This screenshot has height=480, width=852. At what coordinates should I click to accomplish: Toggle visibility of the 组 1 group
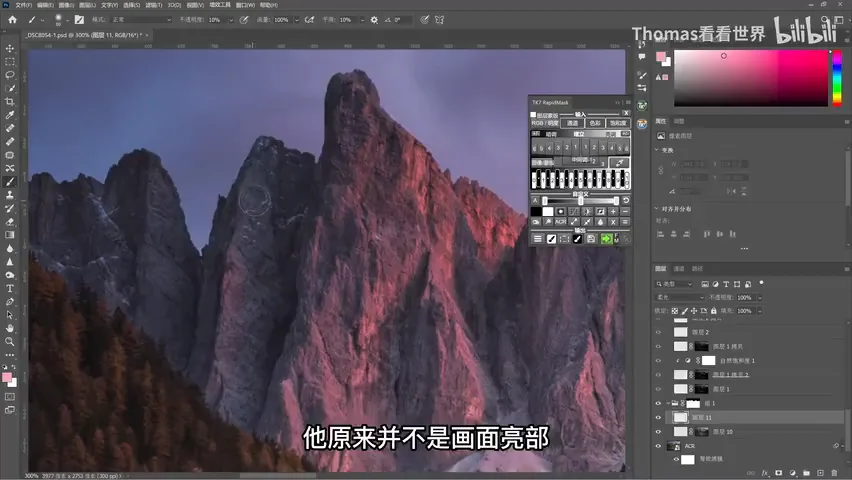(x=659, y=403)
